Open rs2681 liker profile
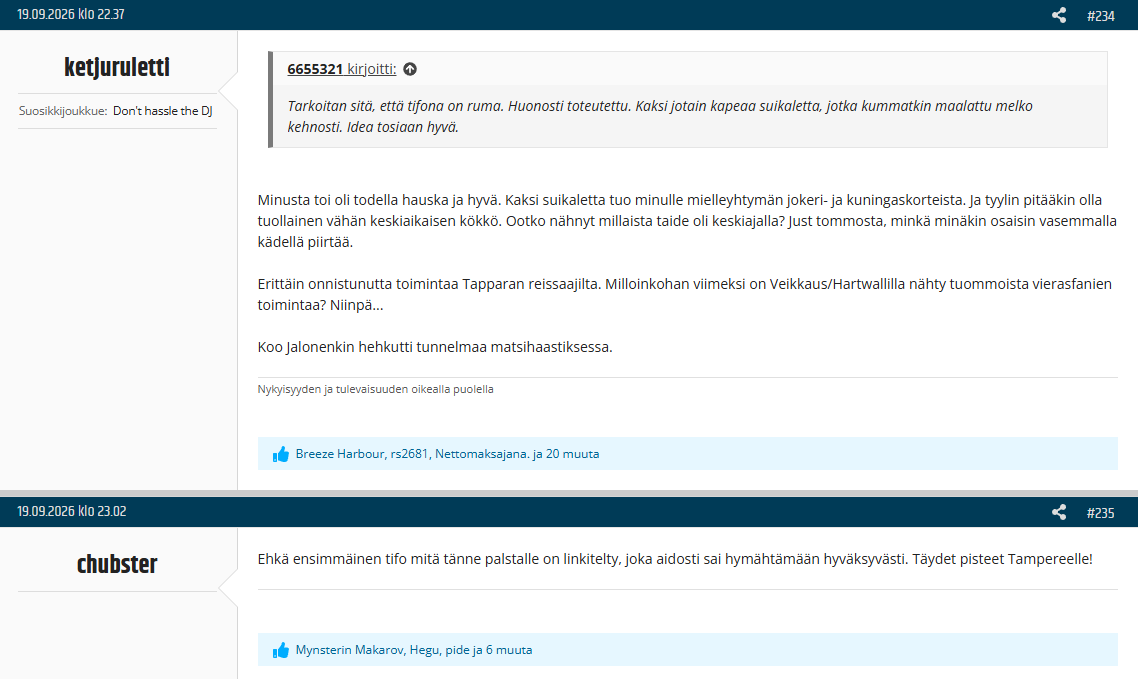This screenshot has width=1140, height=679. point(409,454)
